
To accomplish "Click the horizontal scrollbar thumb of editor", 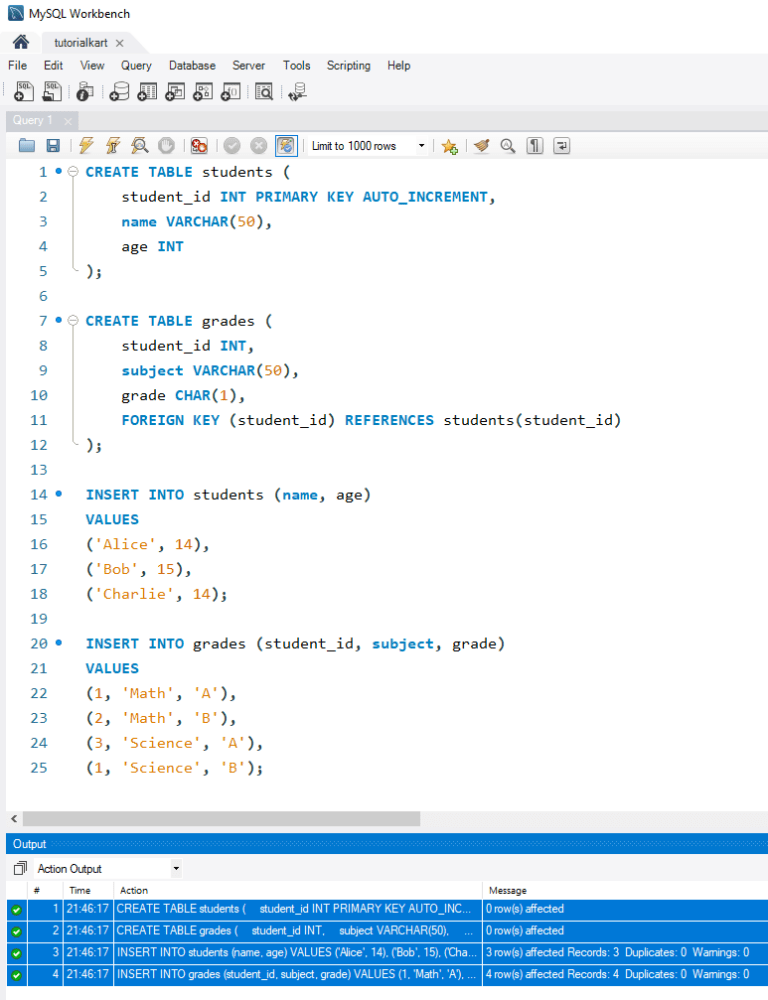I will [221, 818].
